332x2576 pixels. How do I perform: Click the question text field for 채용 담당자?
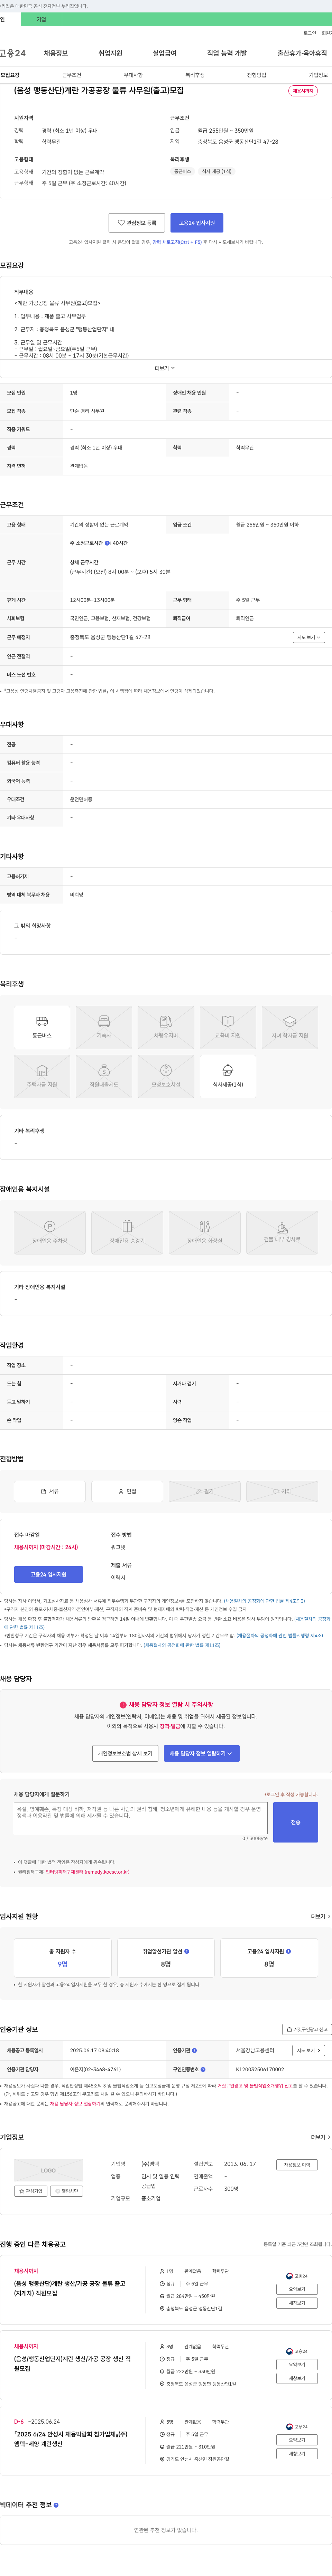pos(141,1818)
